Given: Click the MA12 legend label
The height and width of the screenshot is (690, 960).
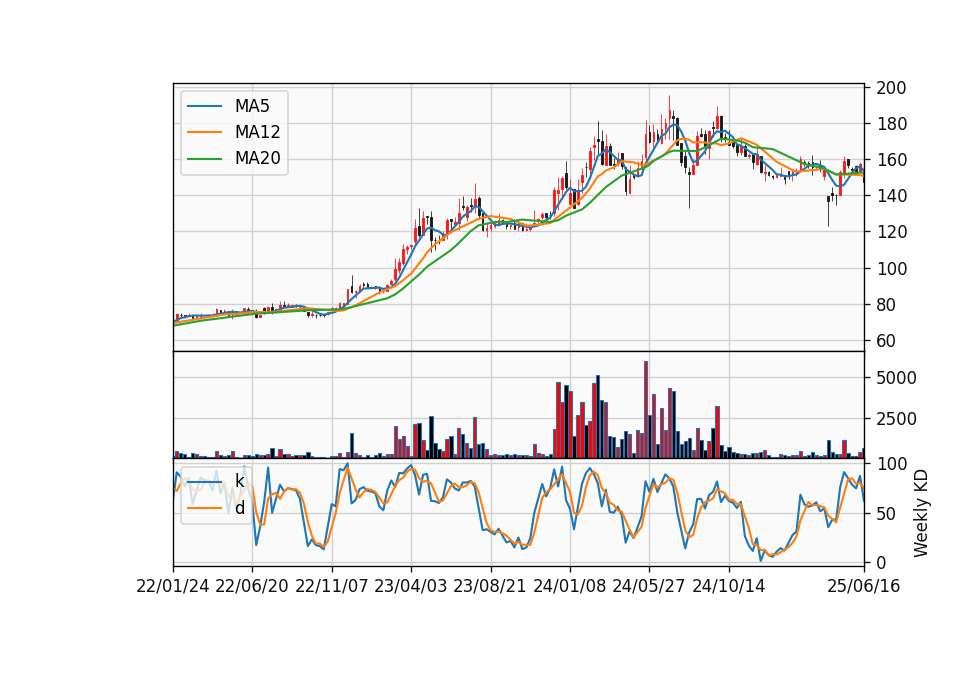Looking at the screenshot, I should pyautogui.click(x=257, y=132).
